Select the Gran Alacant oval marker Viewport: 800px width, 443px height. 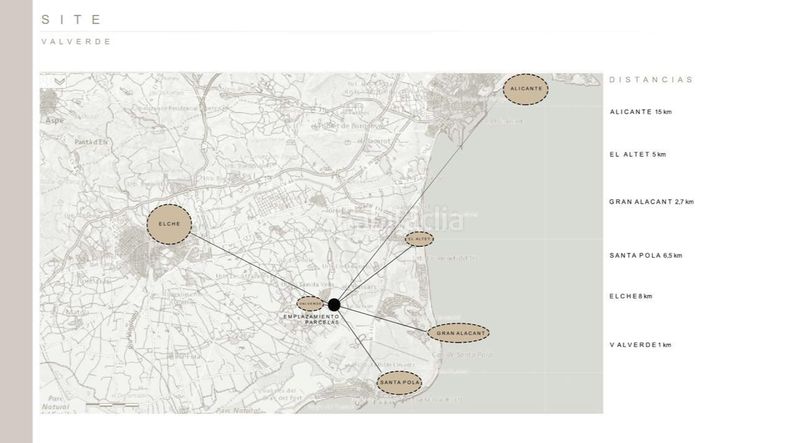(458, 333)
